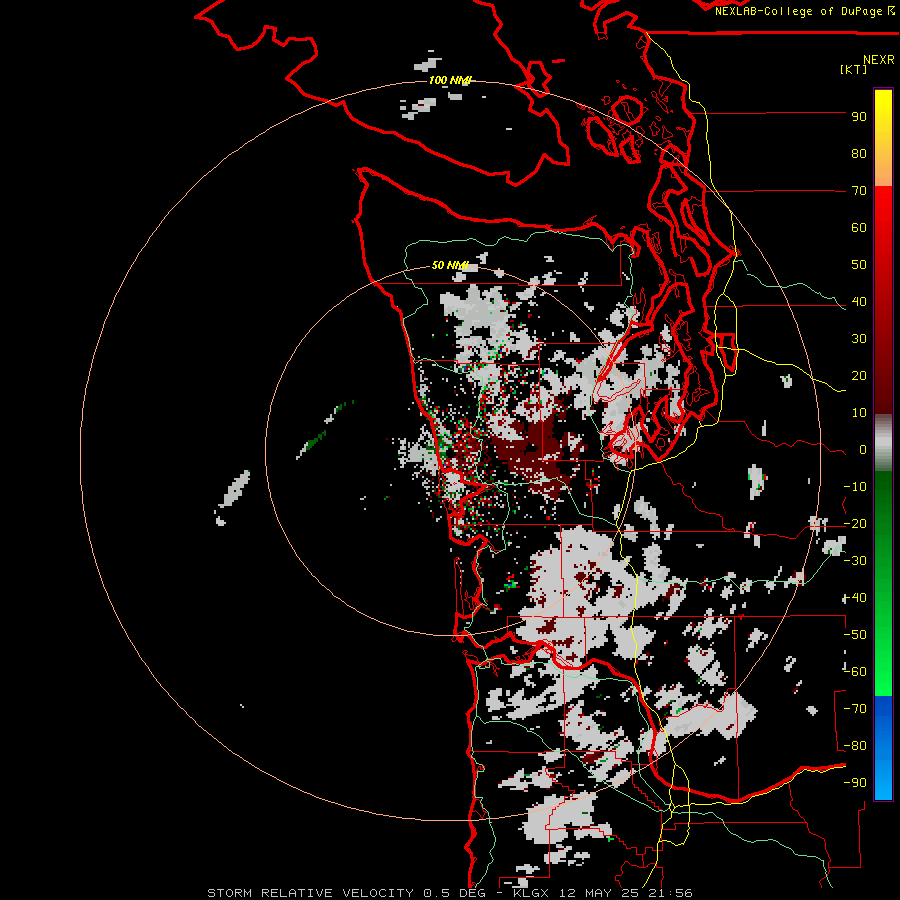This screenshot has width=900, height=900.
Task: Click the NEXLAB-College of DuPage watermark text
Action: click(x=804, y=11)
